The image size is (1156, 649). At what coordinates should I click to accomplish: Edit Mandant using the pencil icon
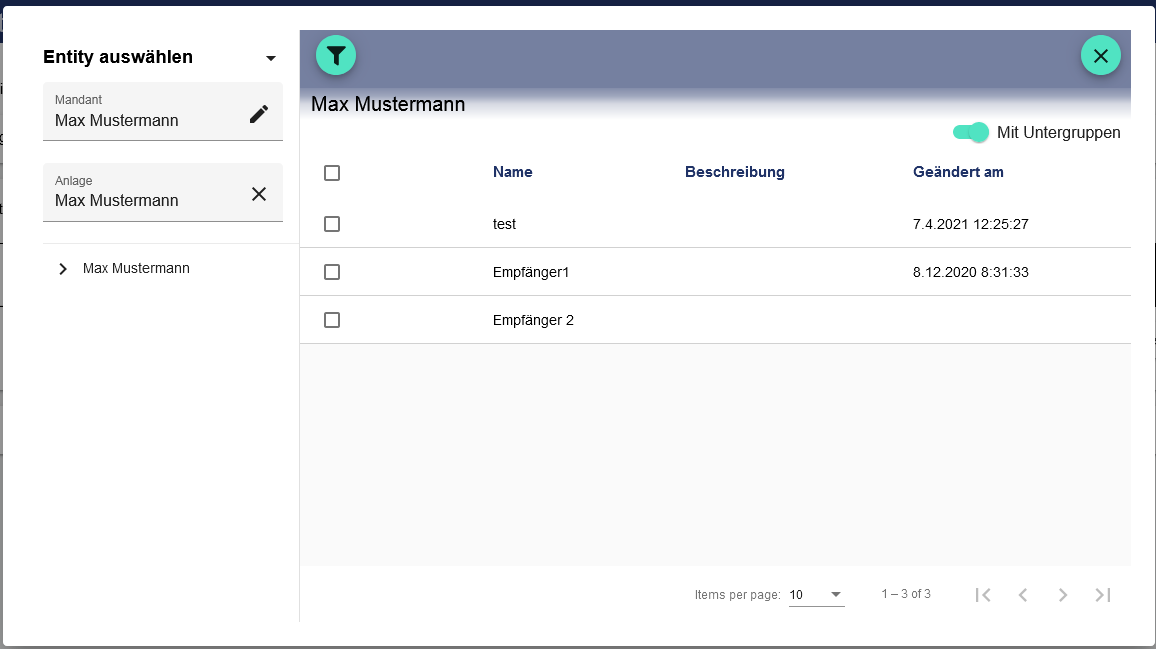pos(259,114)
